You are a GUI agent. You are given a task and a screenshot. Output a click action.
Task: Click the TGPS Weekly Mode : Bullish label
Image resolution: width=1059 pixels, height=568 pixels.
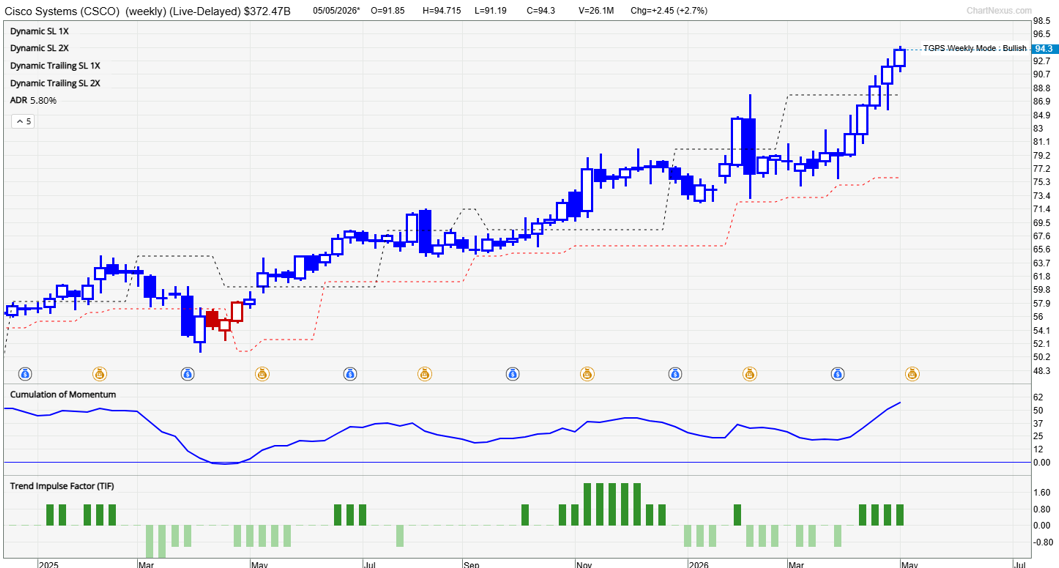click(975, 49)
